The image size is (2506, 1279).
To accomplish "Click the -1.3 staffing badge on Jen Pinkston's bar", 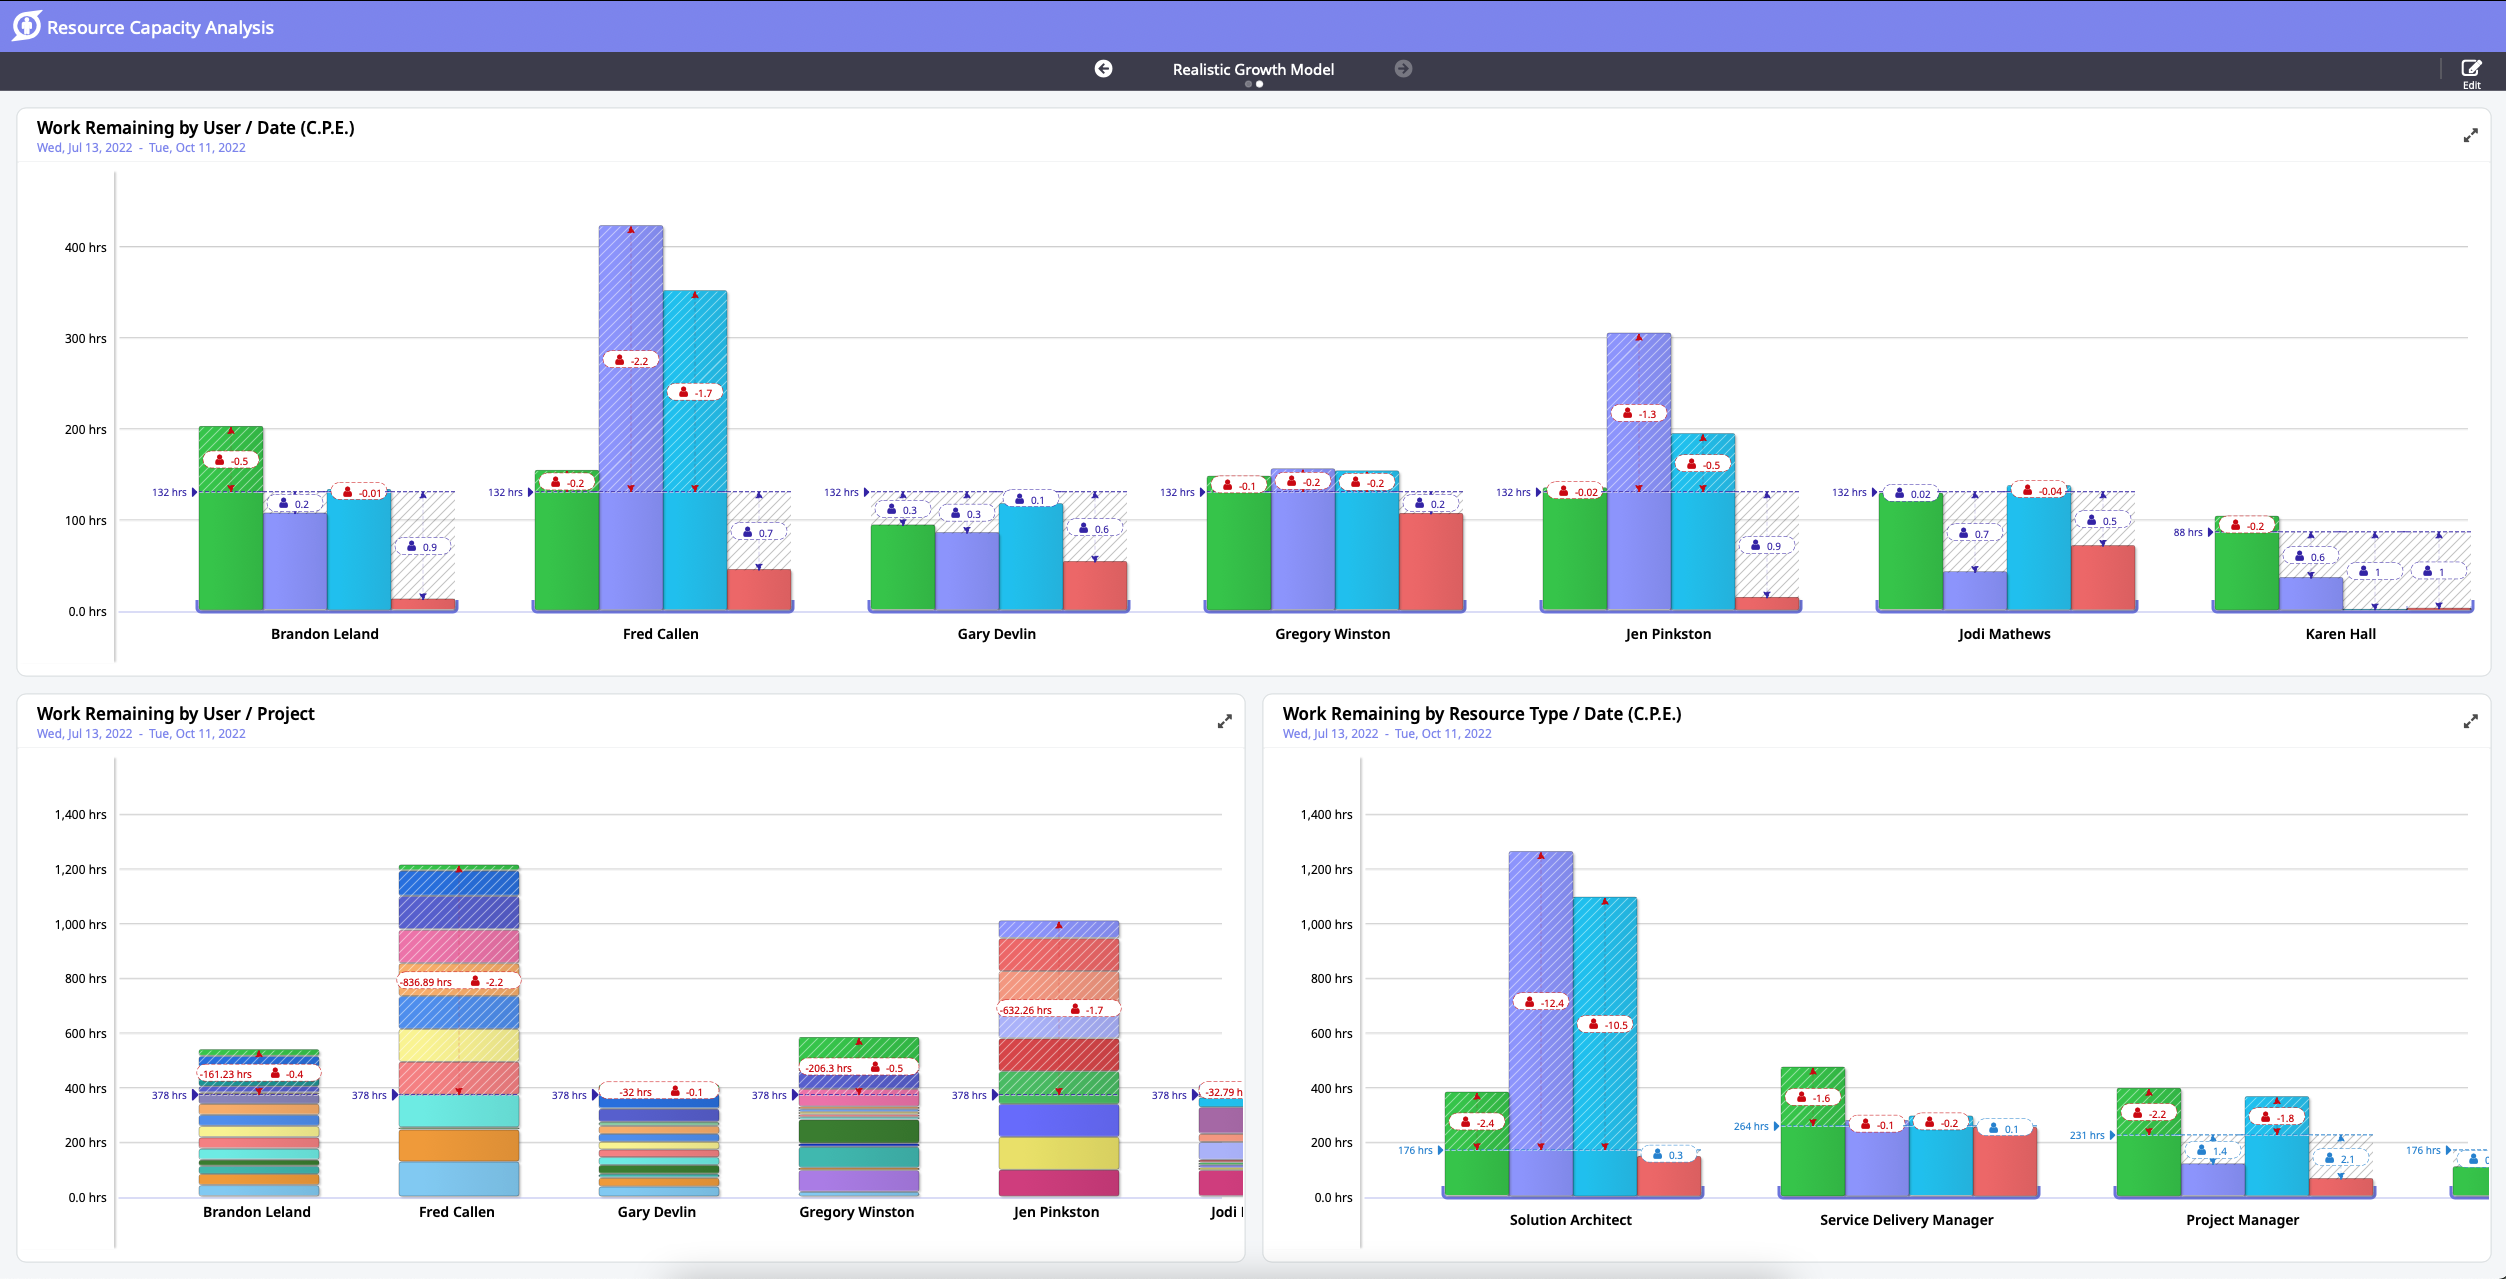I will (1639, 413).
